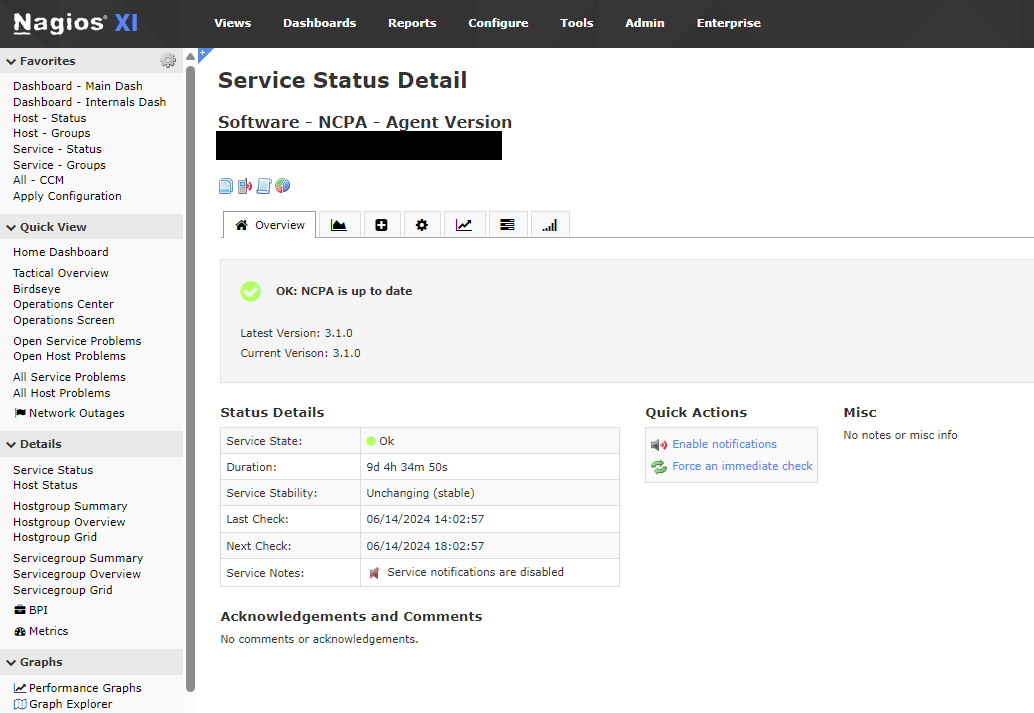Click Apply Configuration link
1034x713 pixels.
[67, 196]
